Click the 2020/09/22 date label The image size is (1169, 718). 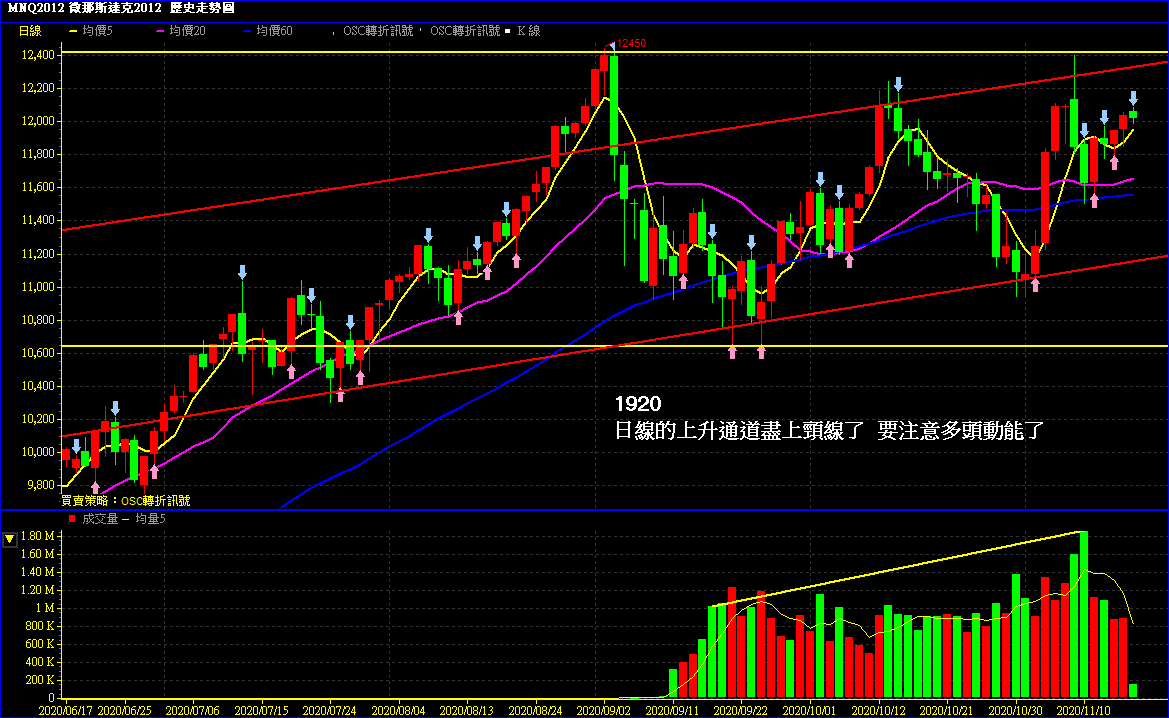coord(741,711)
